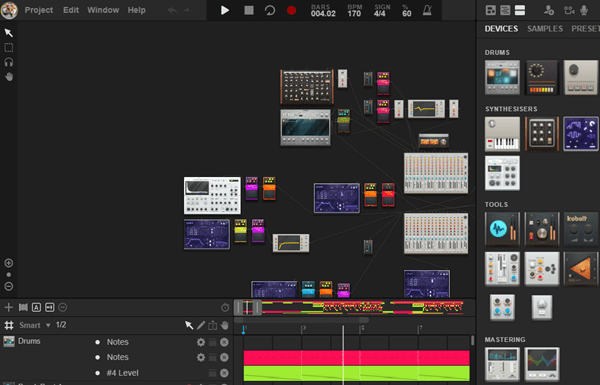Open the Help menu

tap(136, 10)
